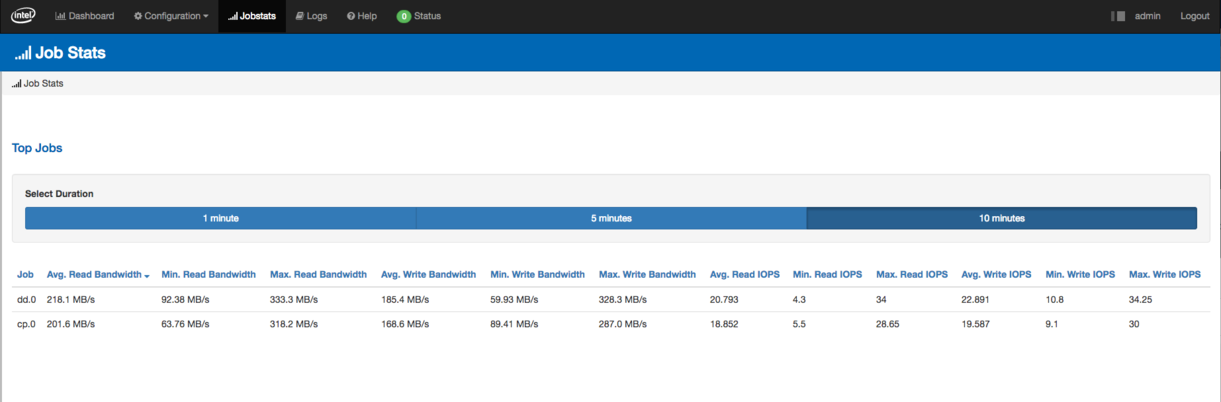Screen dimensions: 1221x402
Task: Select the dd.0 job row
Action: pos(26,299)
